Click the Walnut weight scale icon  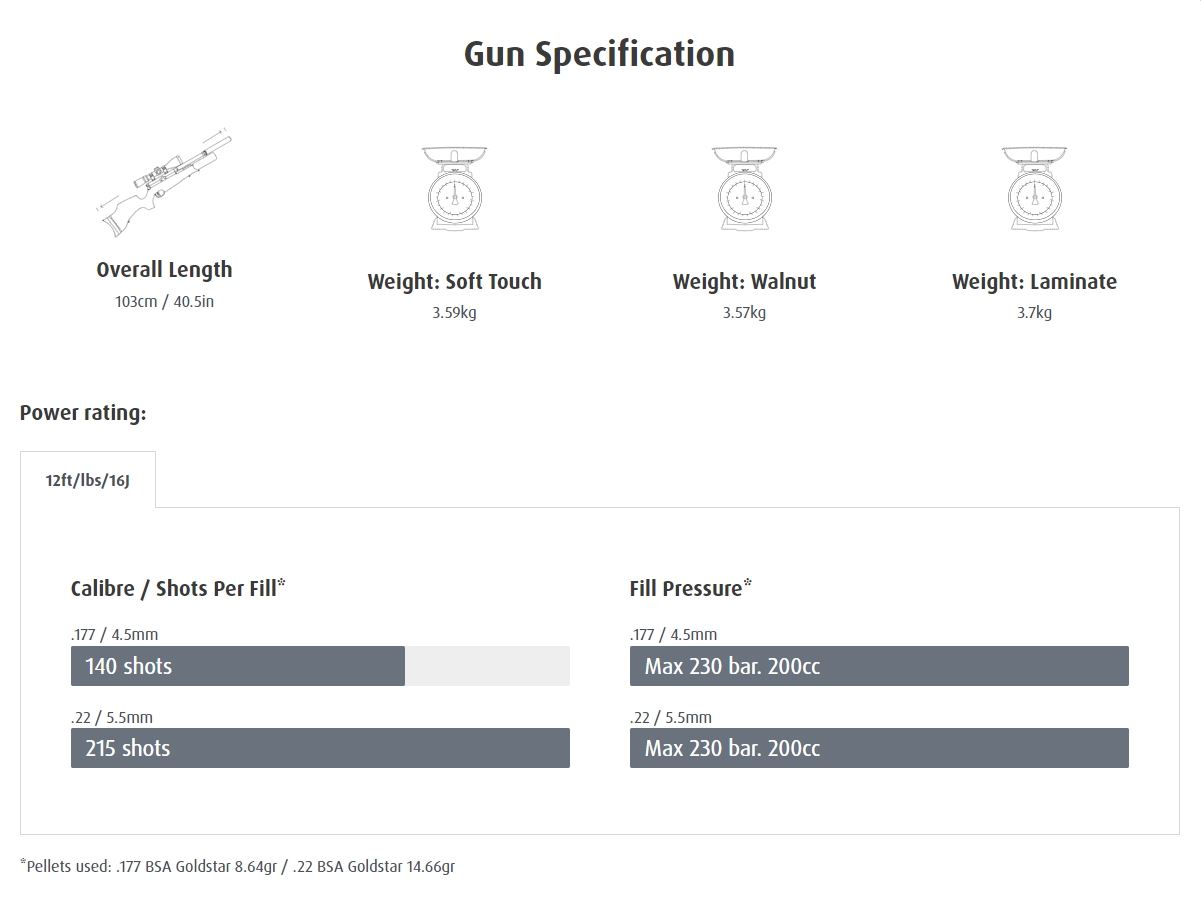tap(744, 188)
